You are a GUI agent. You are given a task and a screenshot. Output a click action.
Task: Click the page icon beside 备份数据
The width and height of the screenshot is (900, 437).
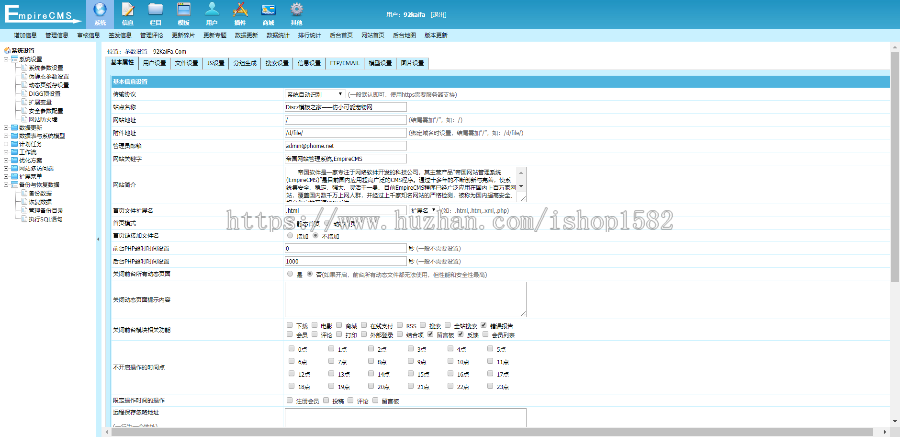[24, 193]
